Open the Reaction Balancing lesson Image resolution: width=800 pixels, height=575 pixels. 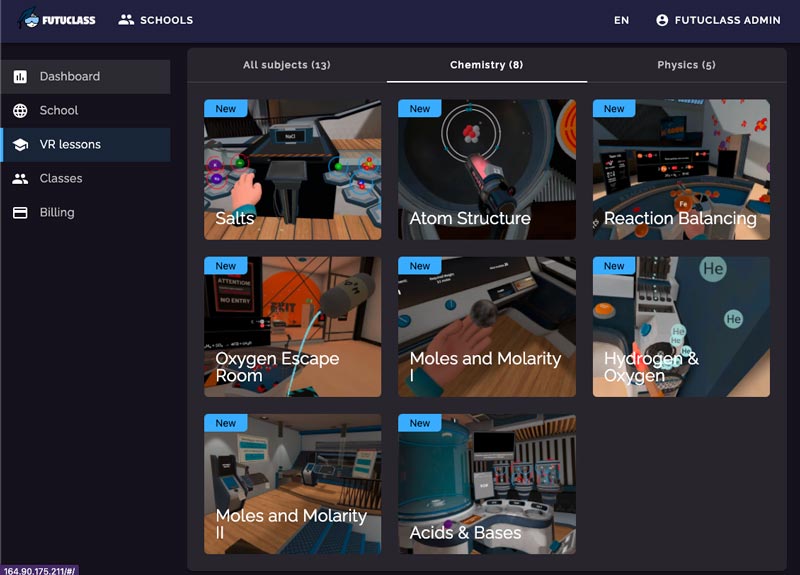point(681,169)
